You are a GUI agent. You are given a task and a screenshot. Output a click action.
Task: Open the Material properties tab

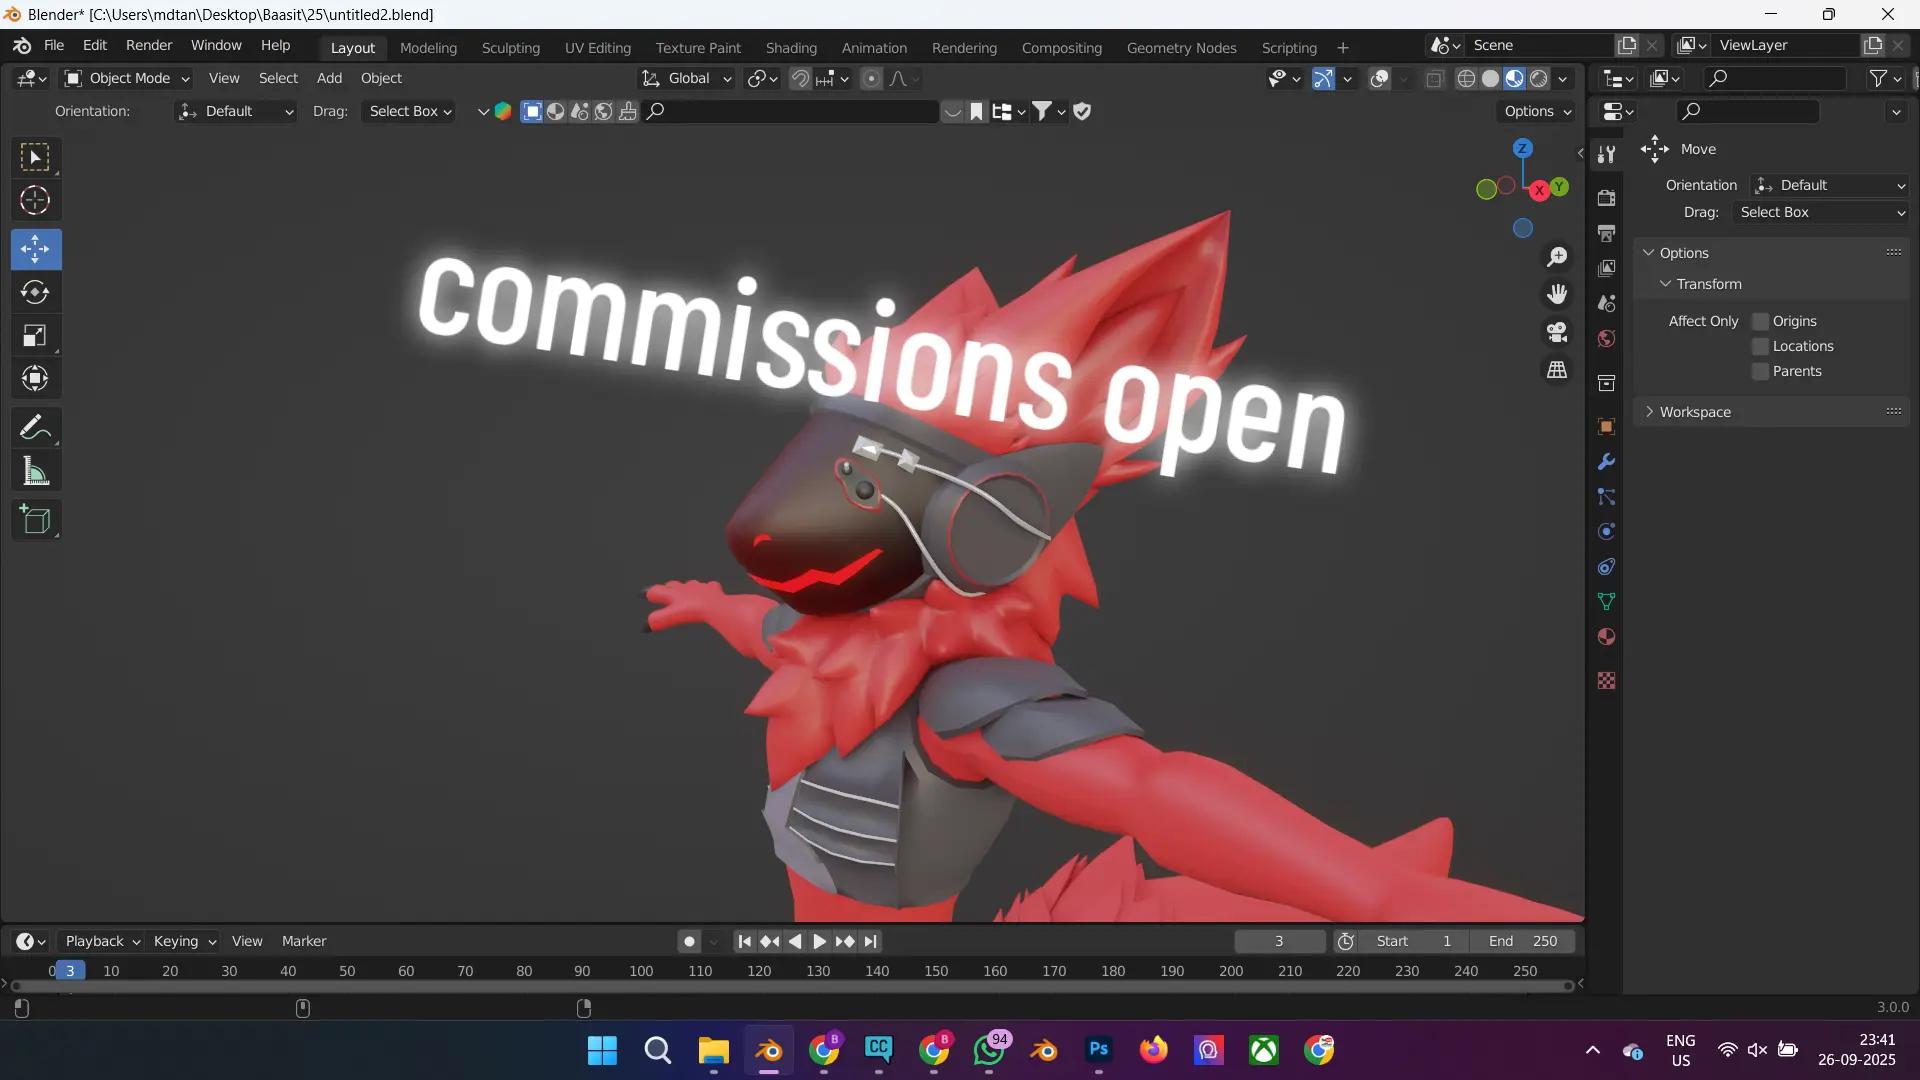[x=1606, y=637]
